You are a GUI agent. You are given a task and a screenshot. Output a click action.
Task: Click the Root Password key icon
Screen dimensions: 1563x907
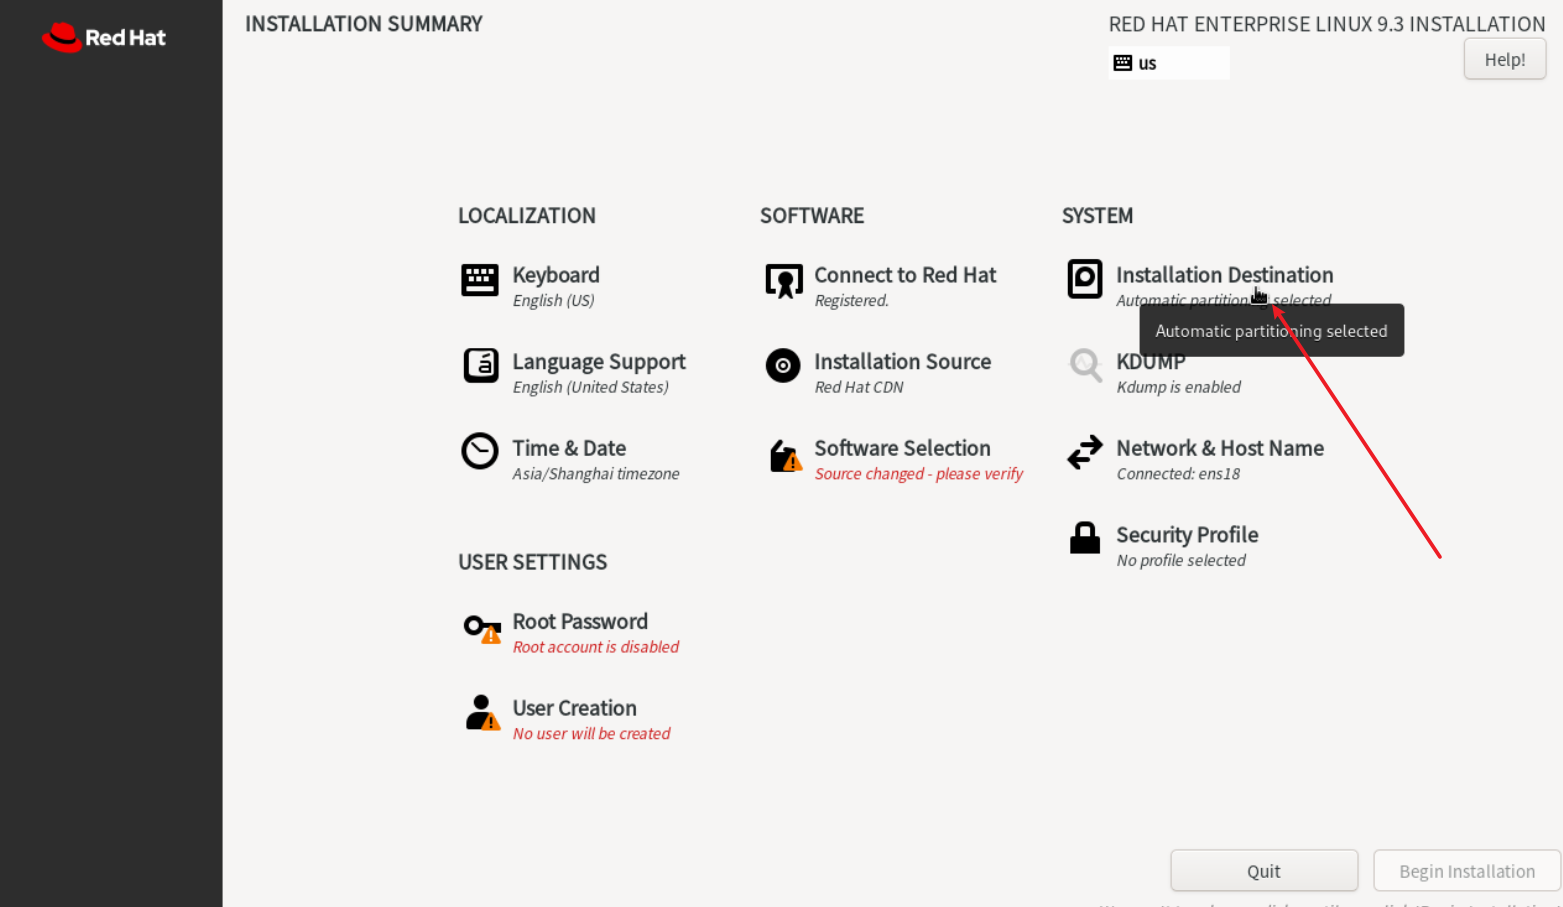tap(482, 629)
